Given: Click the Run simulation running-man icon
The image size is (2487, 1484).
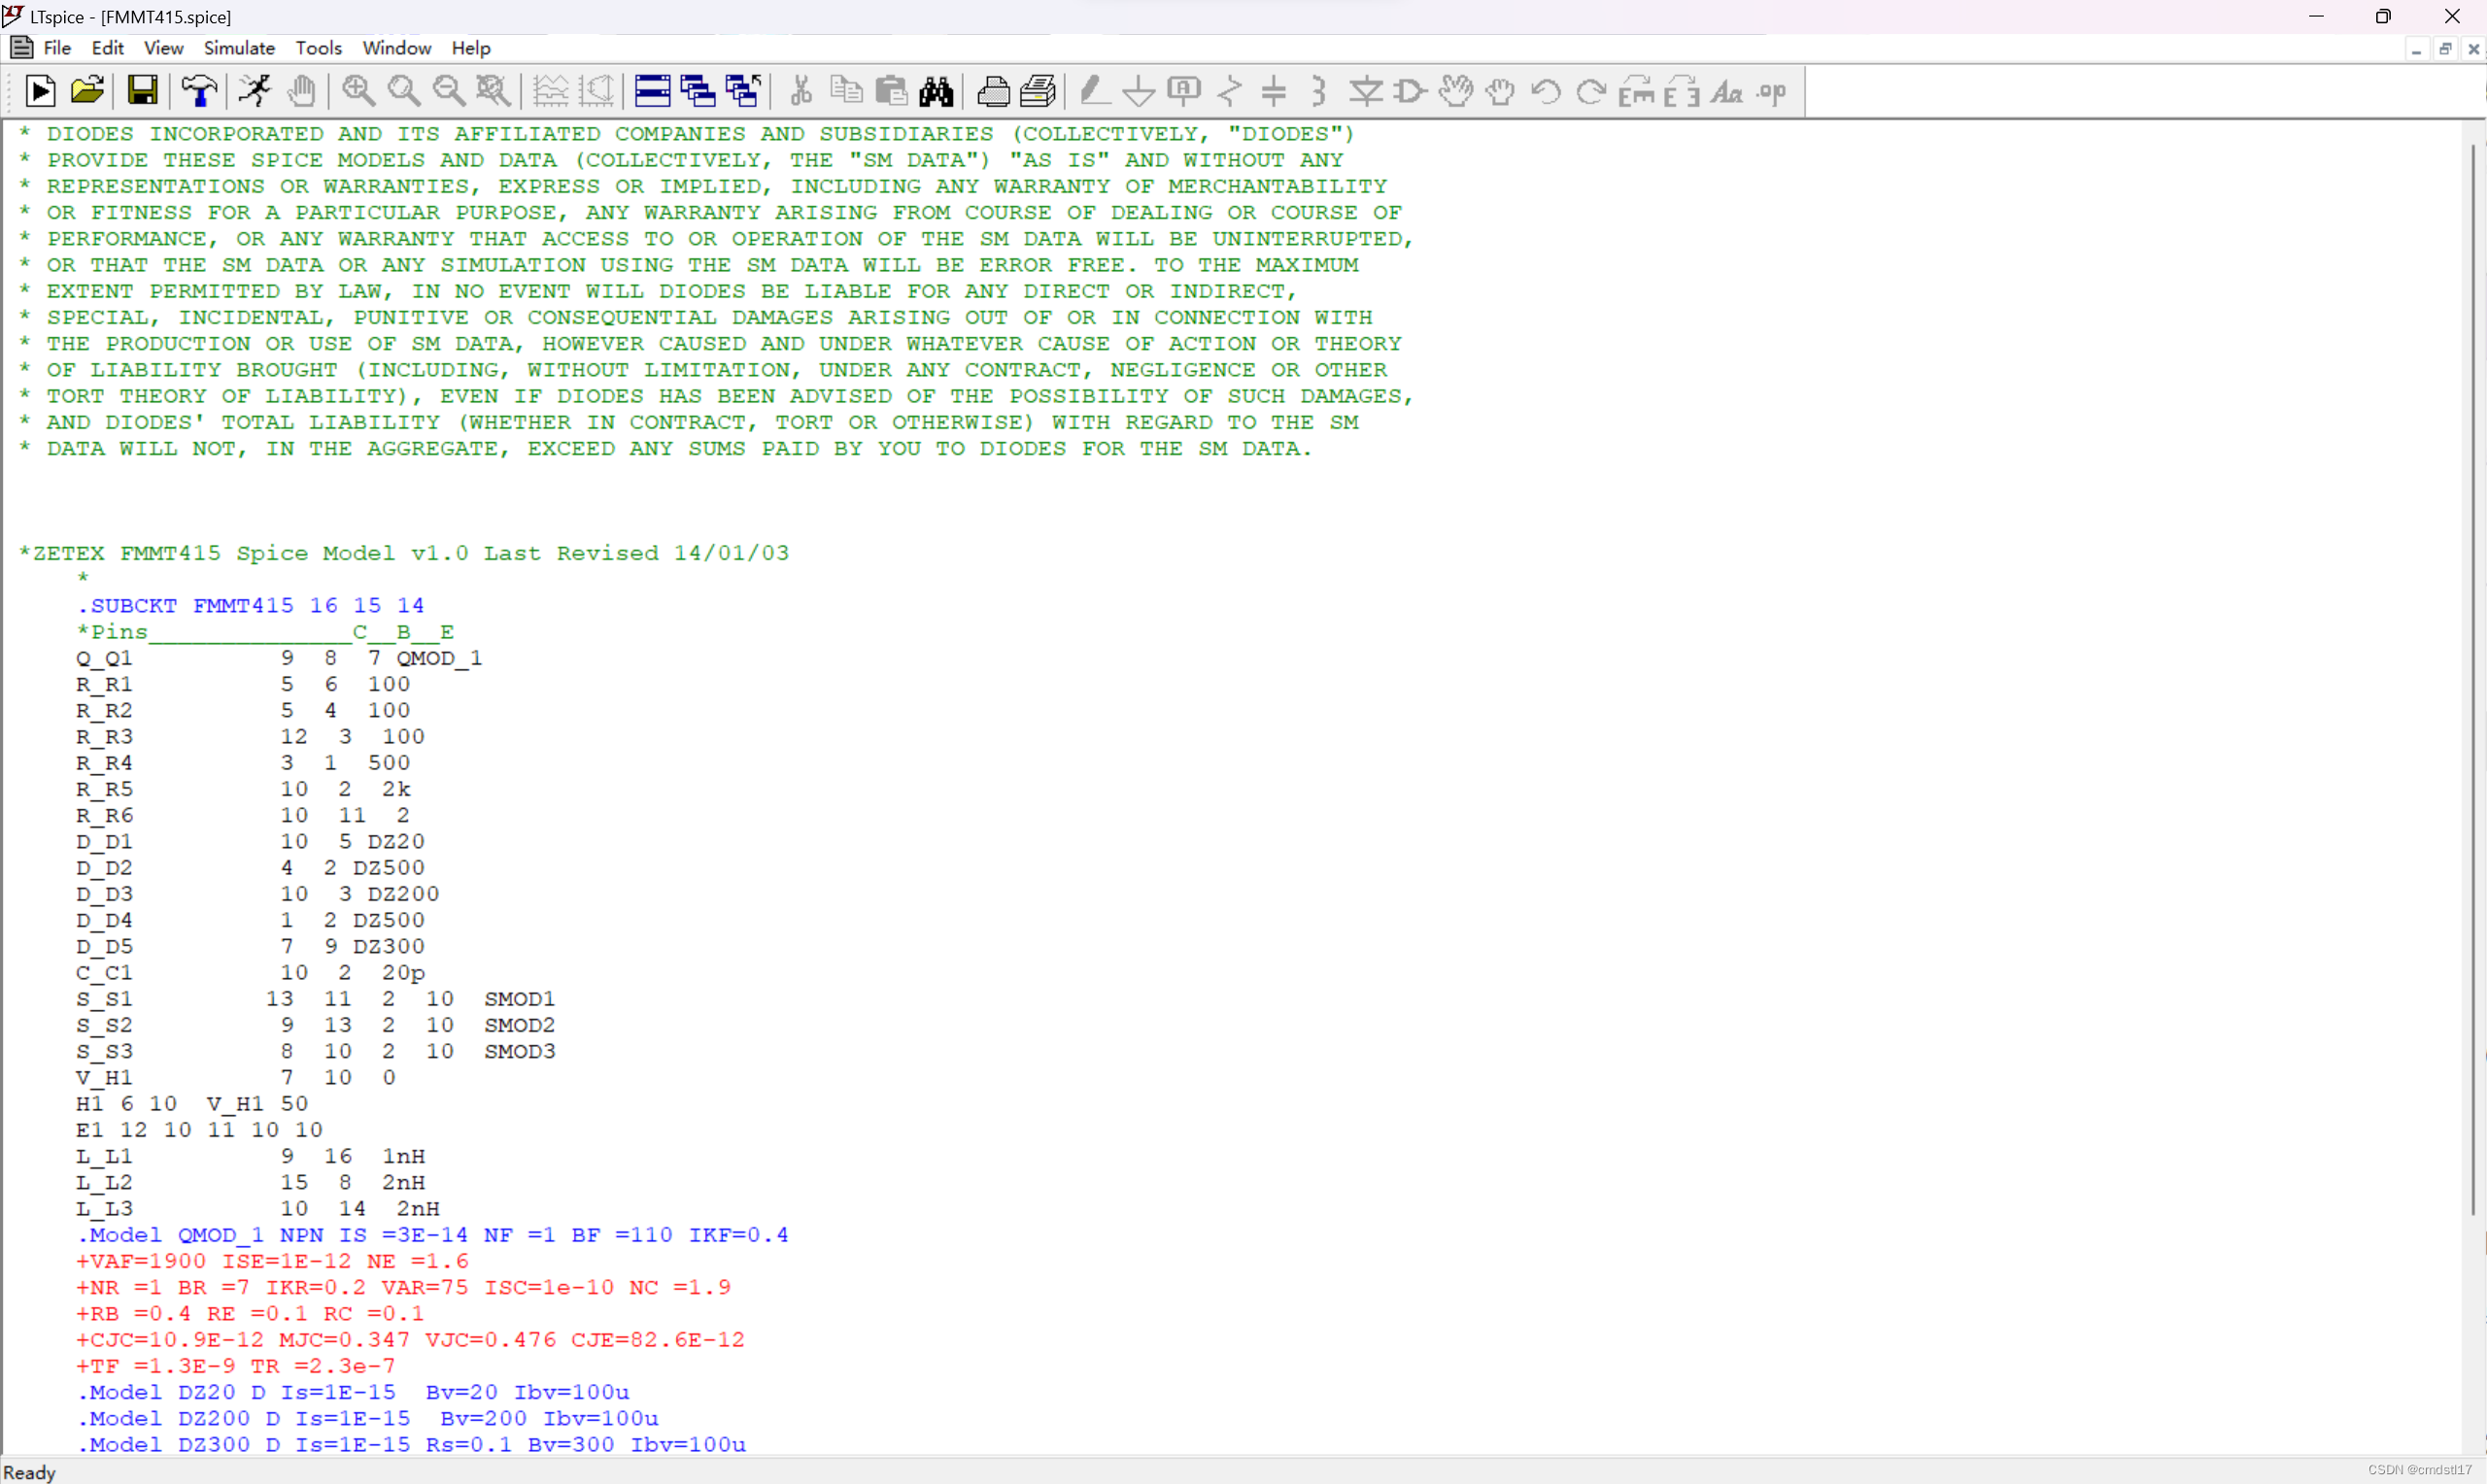Looking at the screenshot, I should (x=255, y=91).
